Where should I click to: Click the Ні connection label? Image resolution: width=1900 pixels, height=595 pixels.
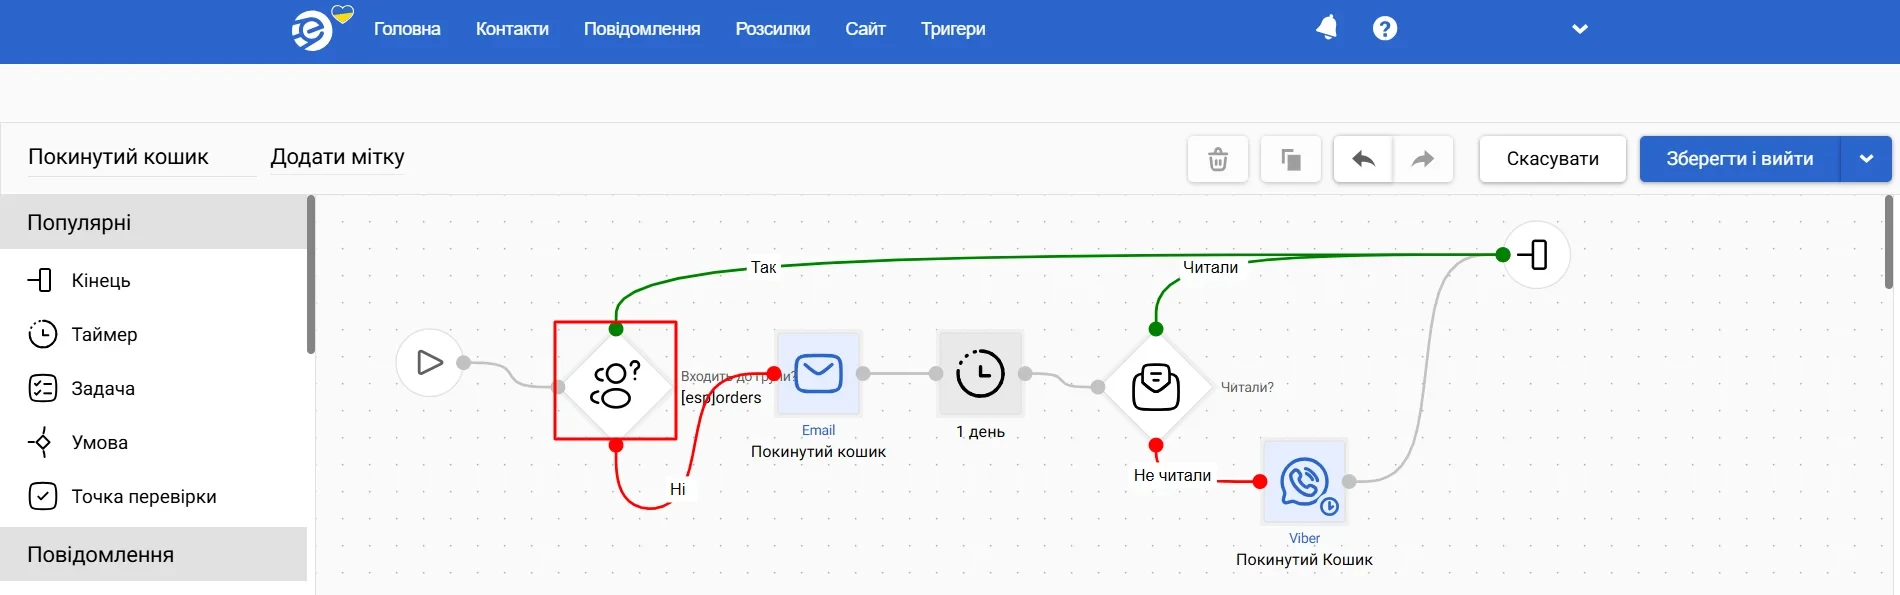(678, 489)
